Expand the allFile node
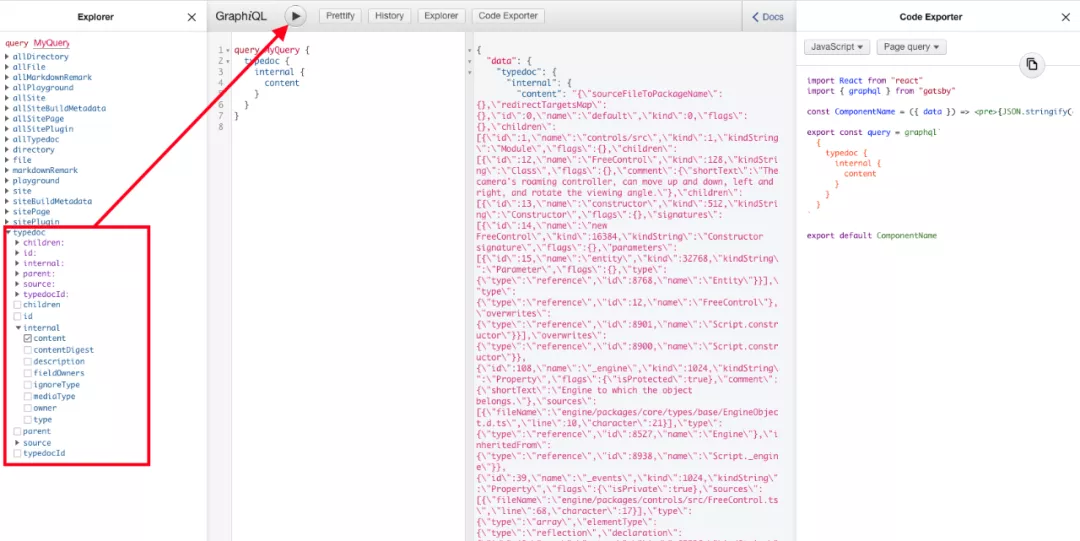Image resolution: width=1080 pixels, height=541 pixels. coord(8,67)
